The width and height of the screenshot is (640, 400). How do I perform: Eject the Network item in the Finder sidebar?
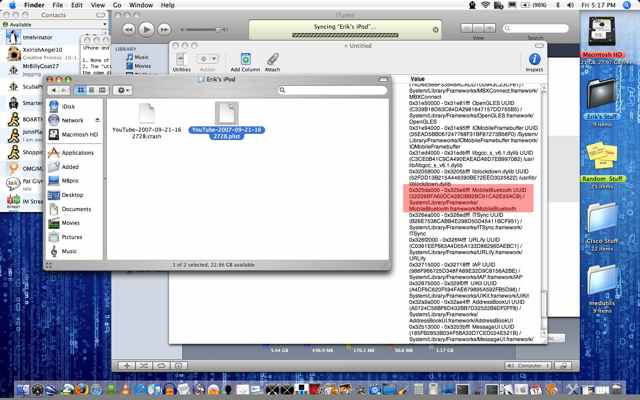[97, 120]
